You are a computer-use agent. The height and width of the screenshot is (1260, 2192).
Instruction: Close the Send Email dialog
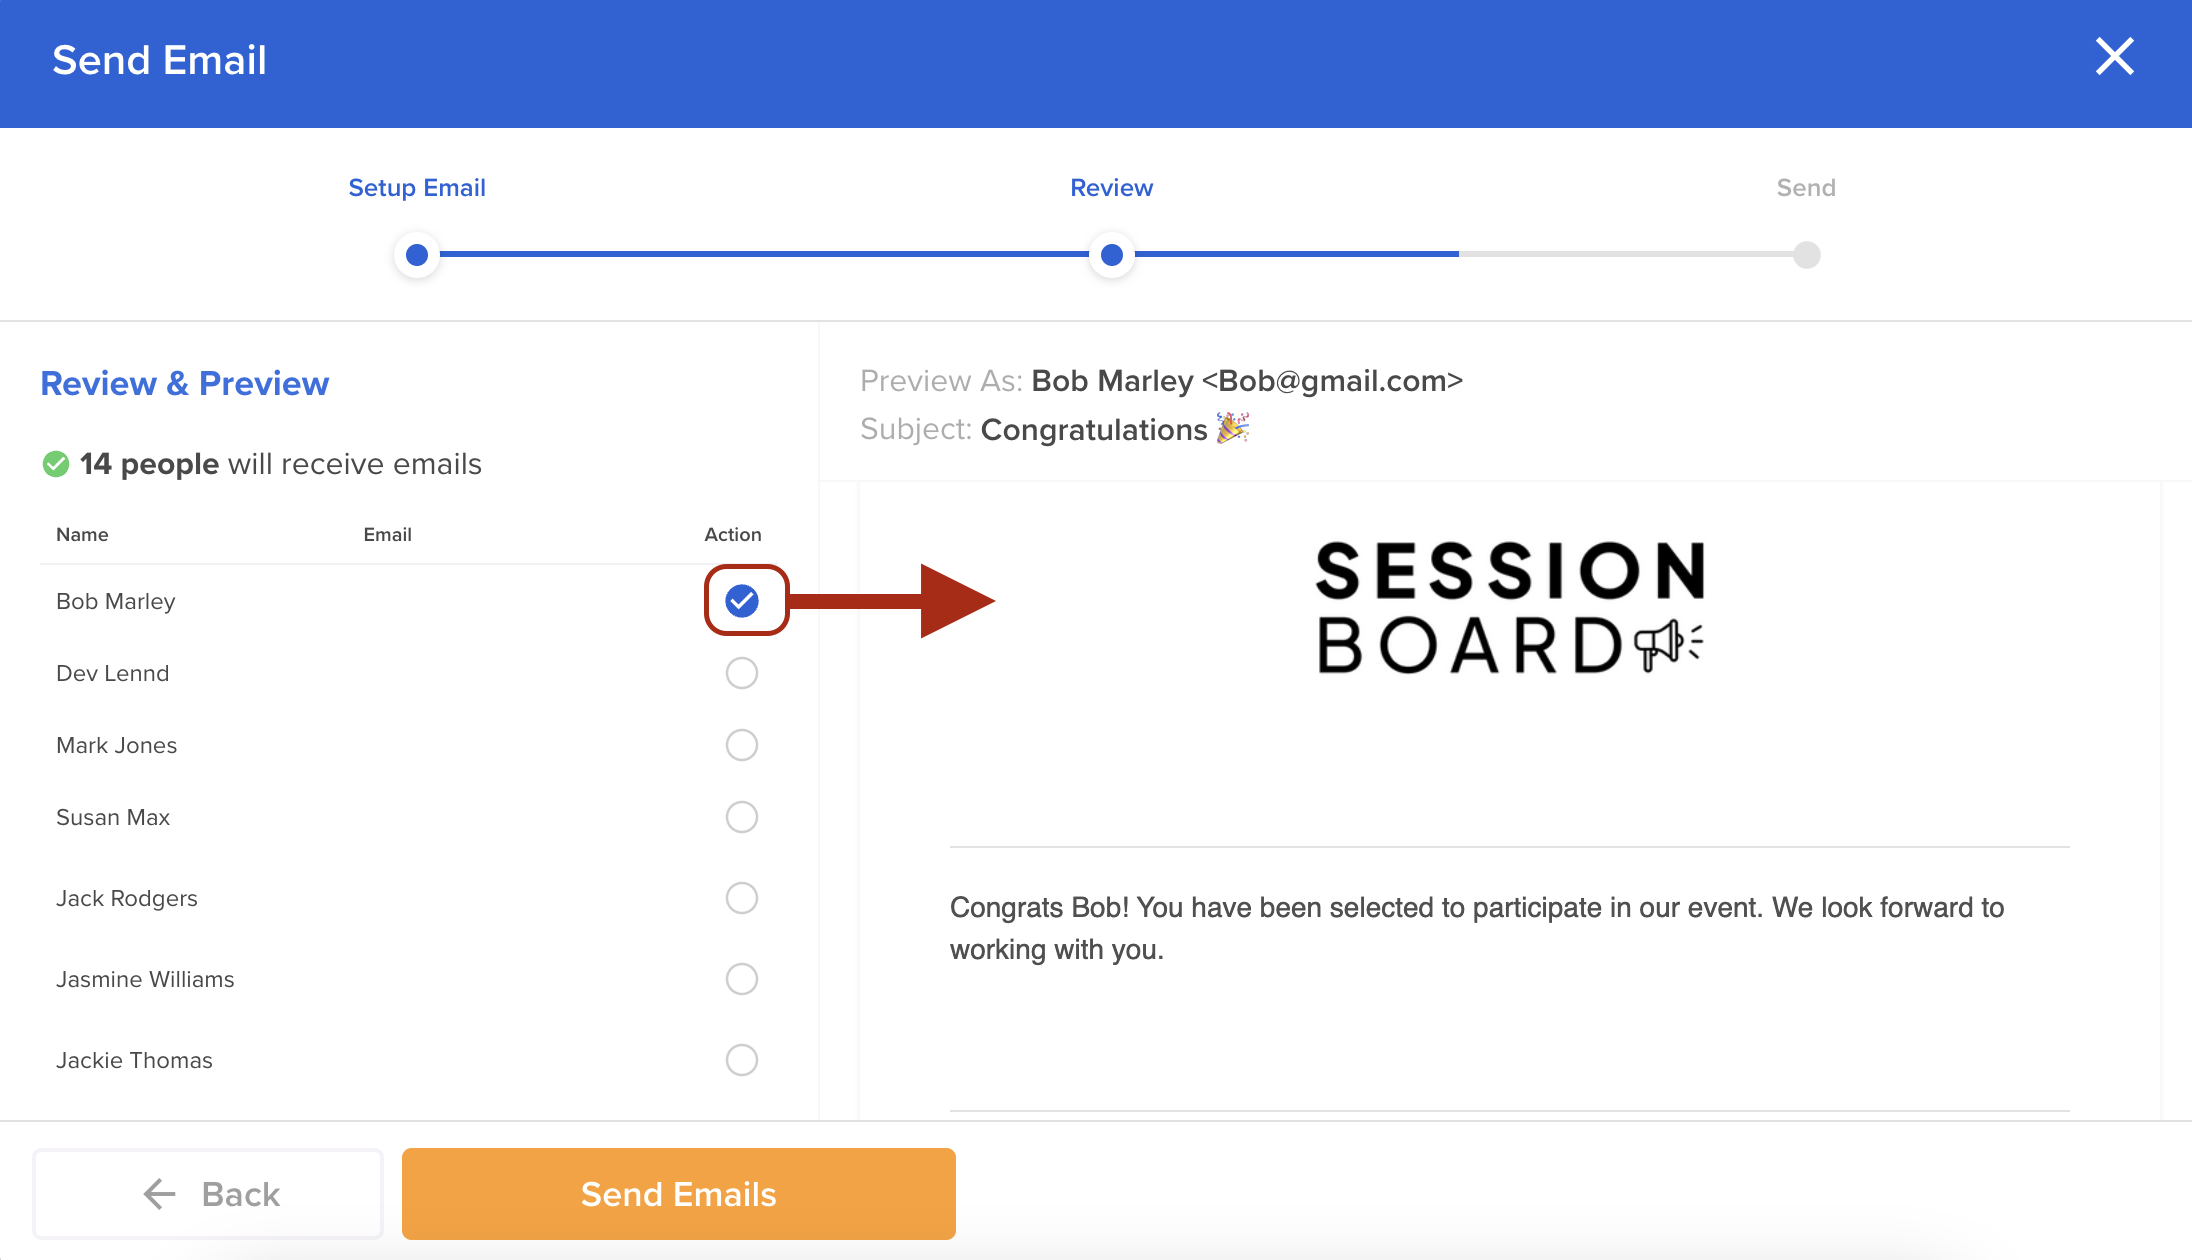2114,57
